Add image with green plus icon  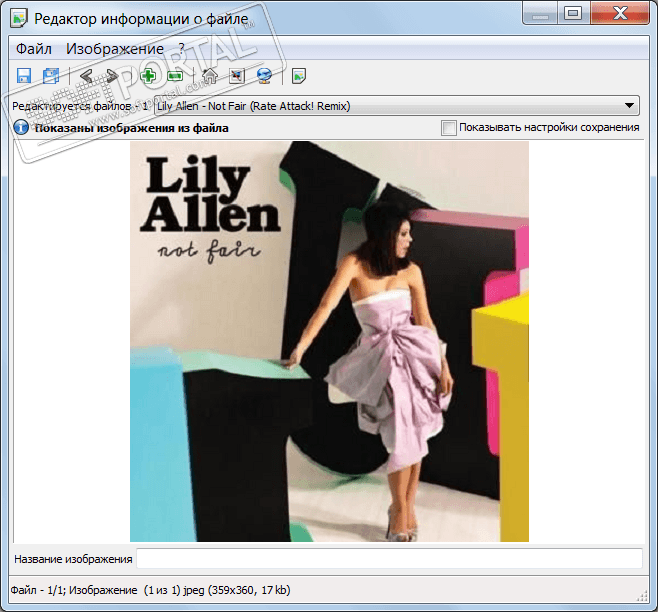(x=148, y=76)
